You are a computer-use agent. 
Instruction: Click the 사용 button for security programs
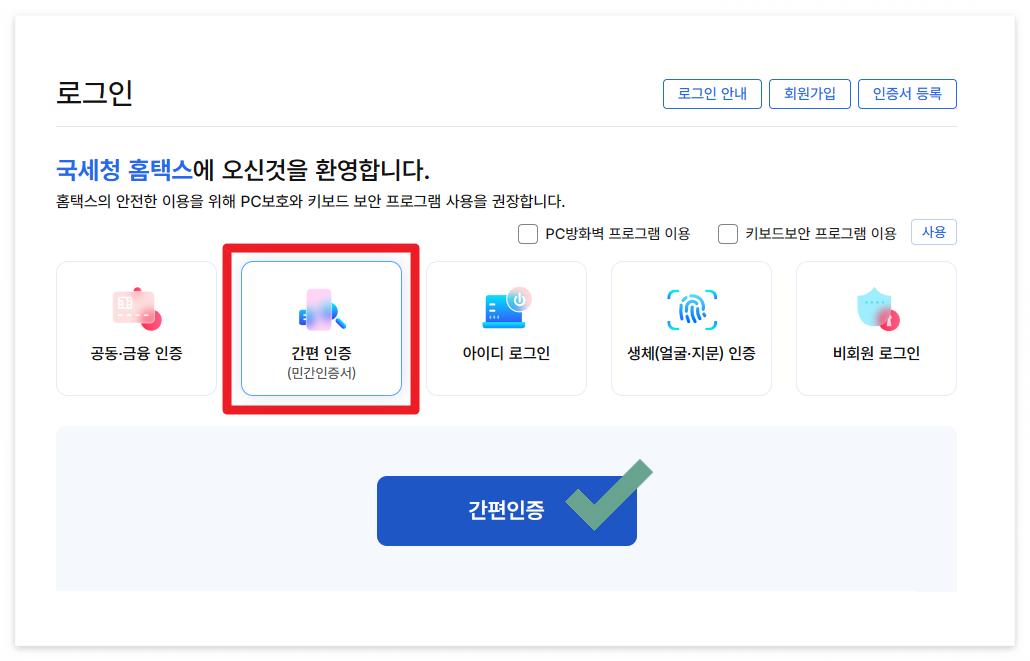[933, 232]
